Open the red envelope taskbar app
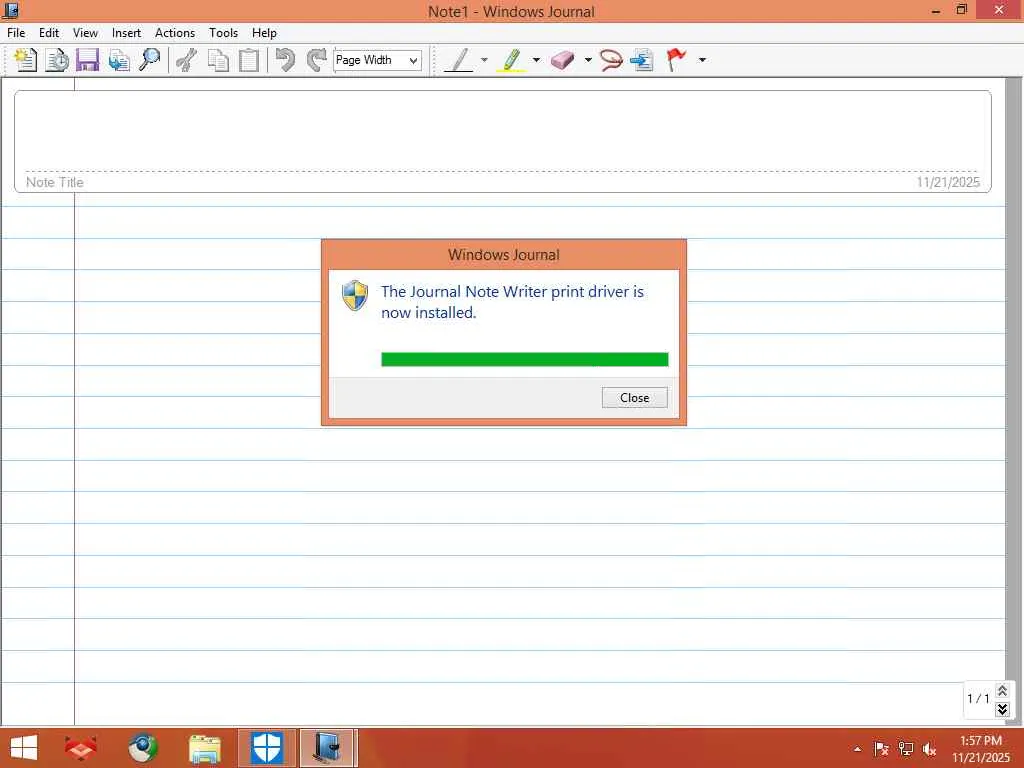This screenshot has width=1024, height=768. click(82, 748)
